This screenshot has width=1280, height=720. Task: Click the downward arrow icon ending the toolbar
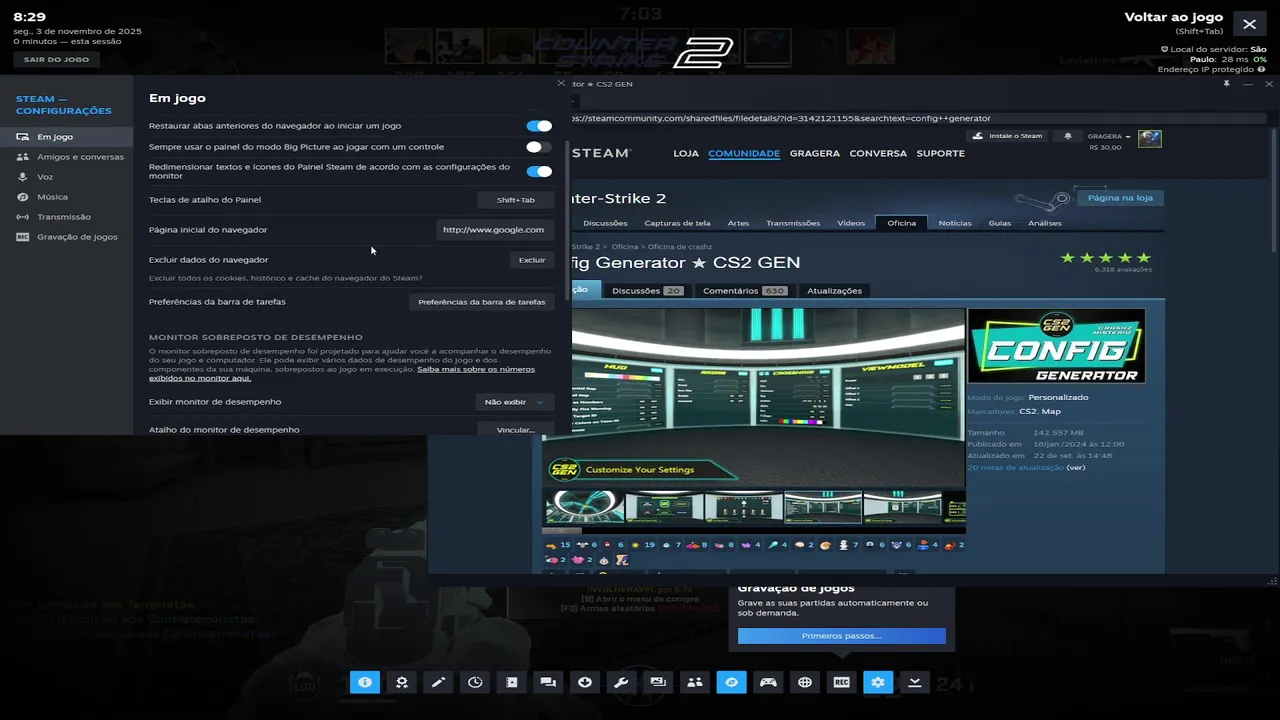(915, 682)
